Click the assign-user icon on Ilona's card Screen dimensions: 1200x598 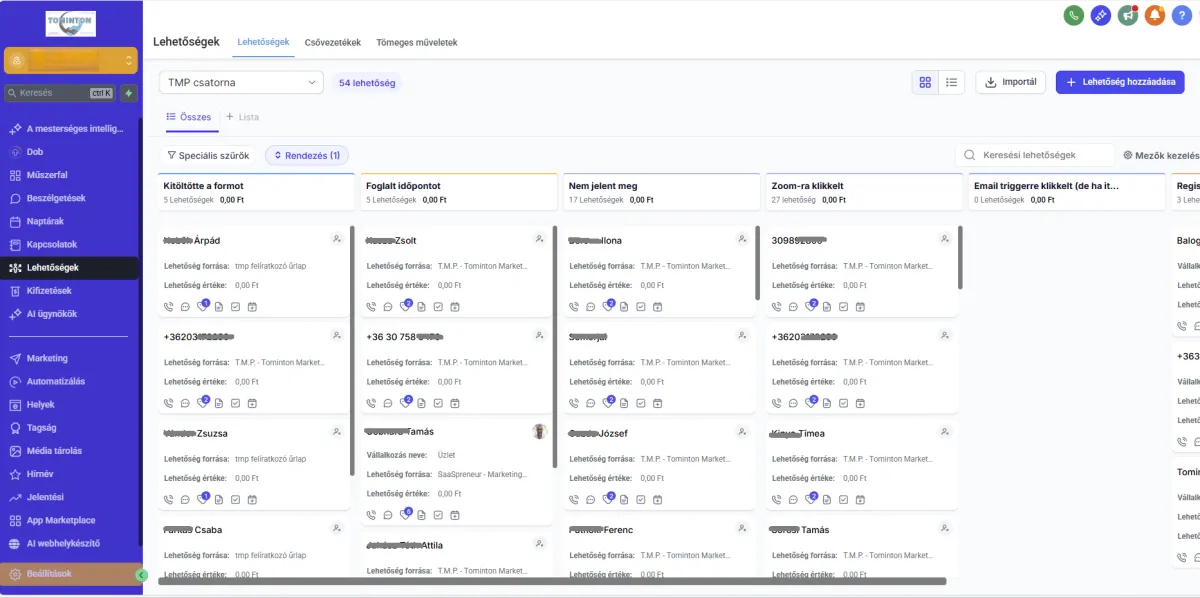click(x=742, y=240)
